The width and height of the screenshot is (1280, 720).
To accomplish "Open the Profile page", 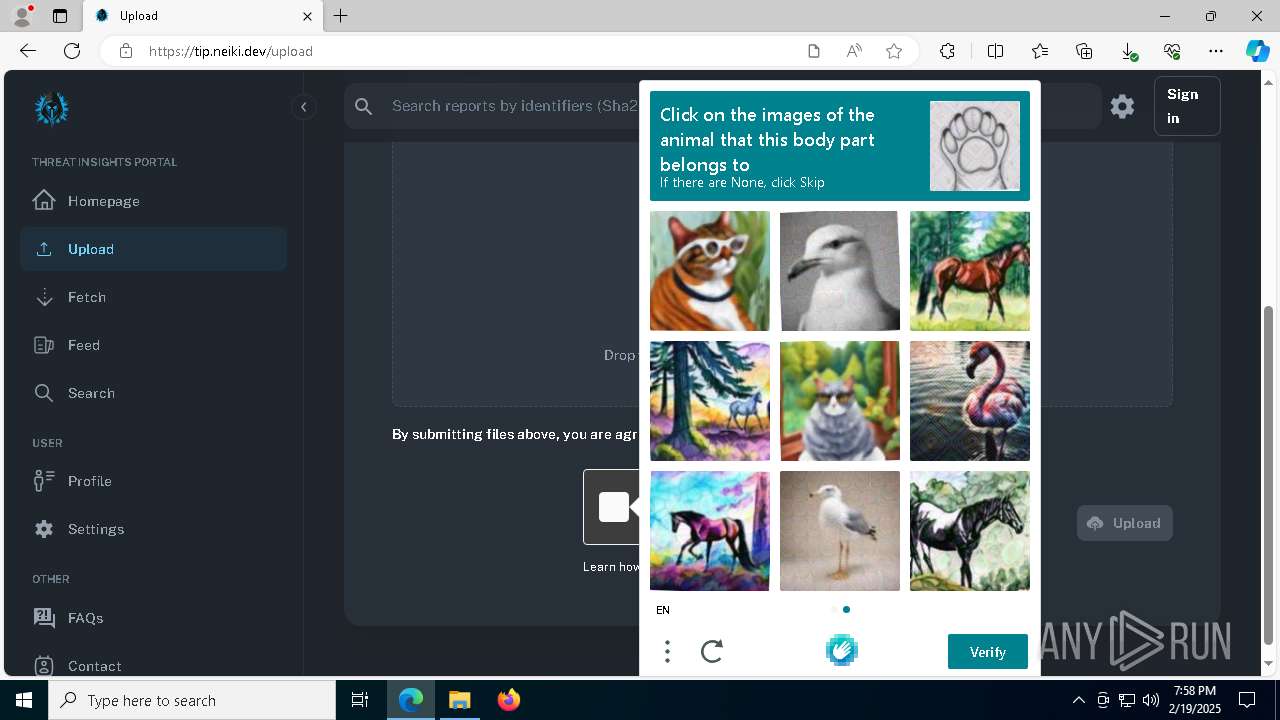I will (153, 481).
